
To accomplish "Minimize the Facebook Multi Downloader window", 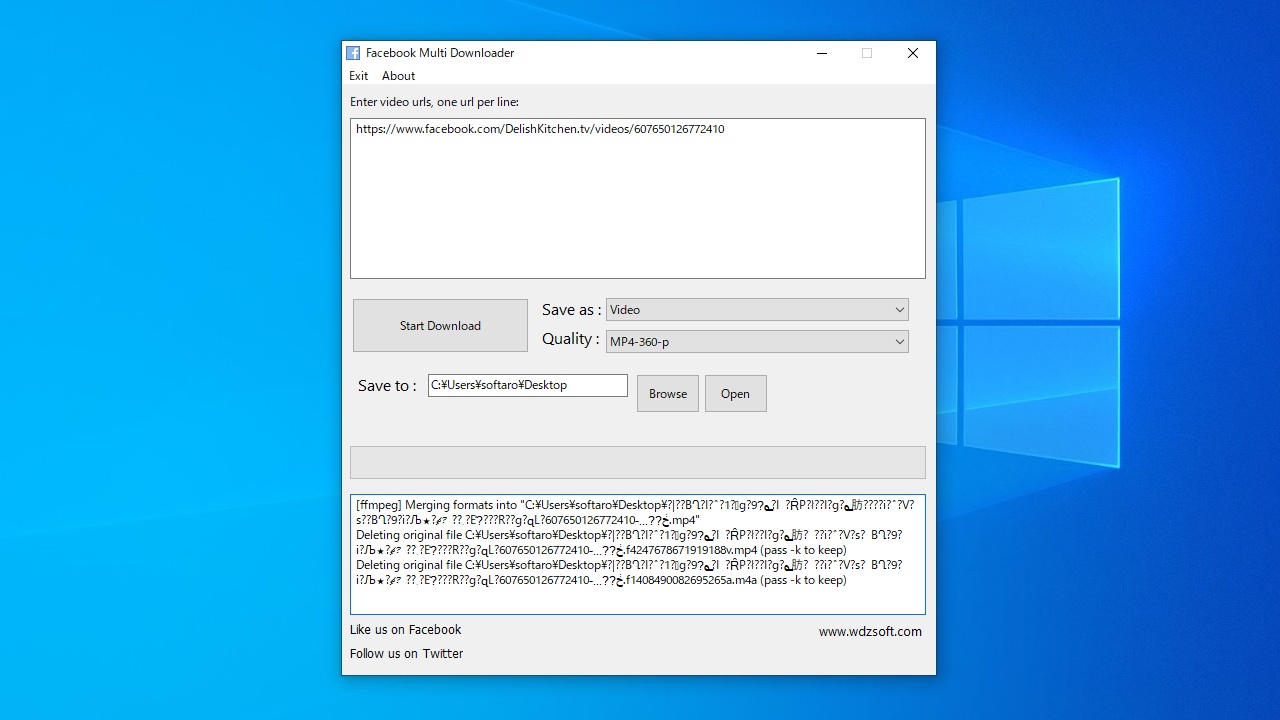I will tap(822, 53).
